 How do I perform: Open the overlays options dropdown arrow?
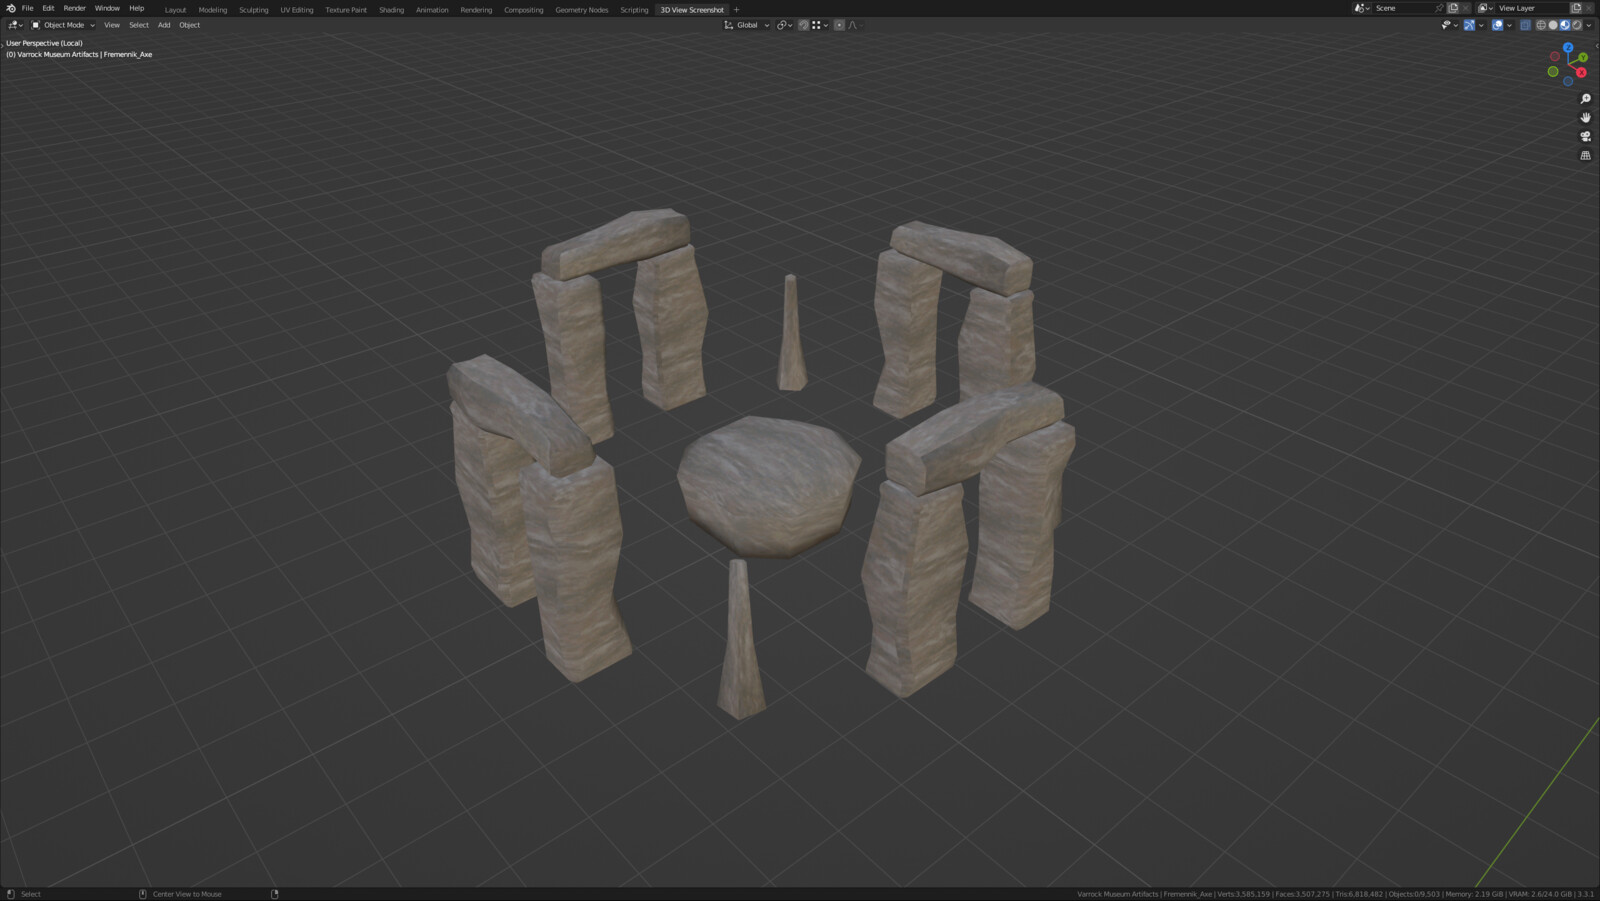click(1509, 25)
